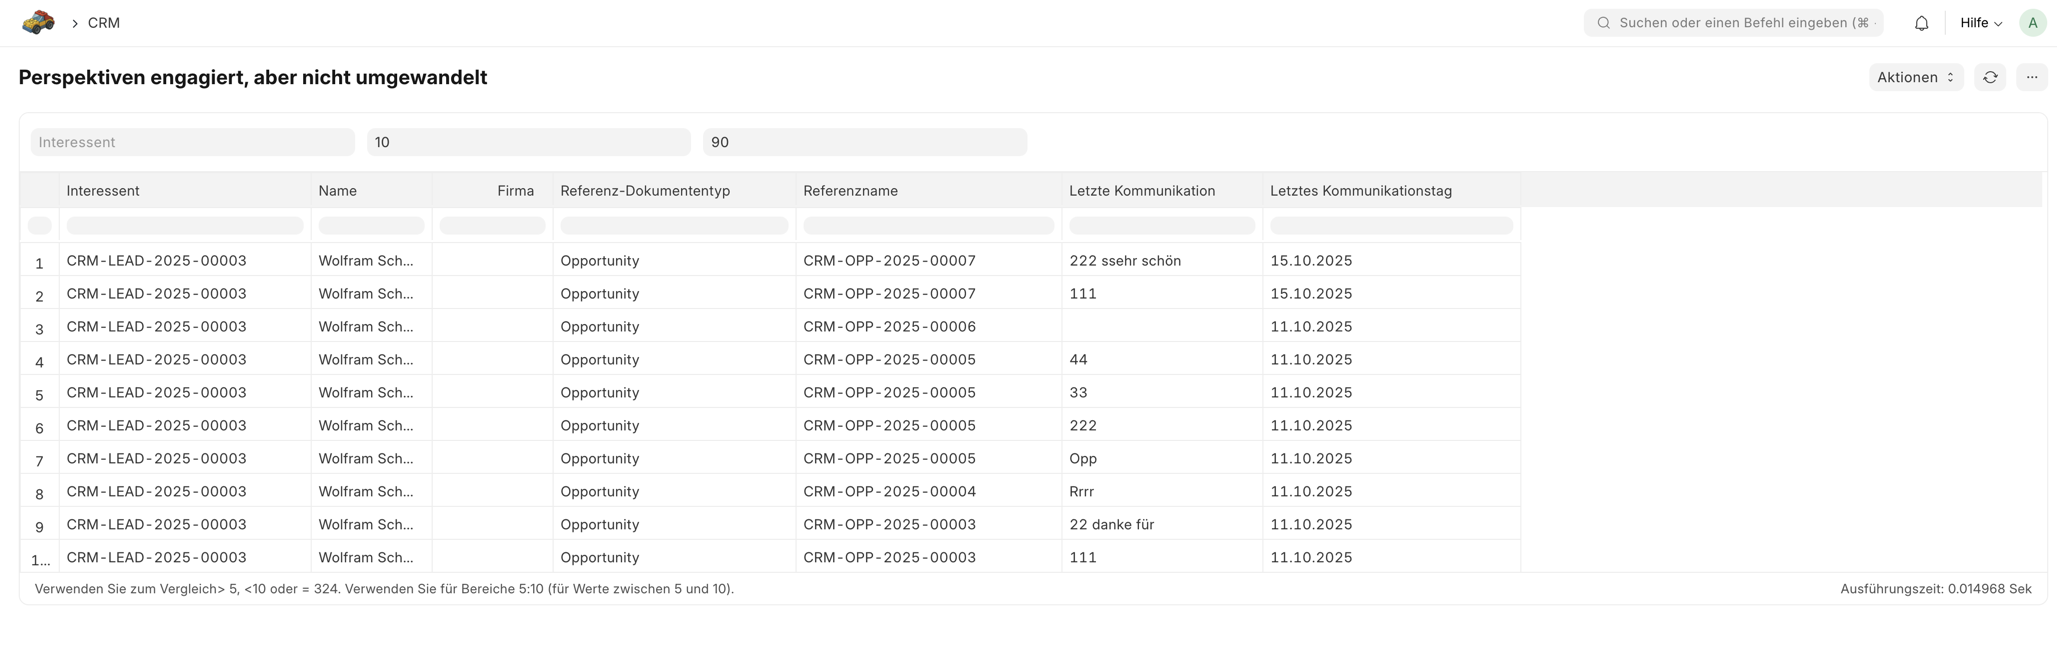Click the Letzte Kommunikation column header
The height and width of the screenshot is (661, 2057).
coord(1142,191)
